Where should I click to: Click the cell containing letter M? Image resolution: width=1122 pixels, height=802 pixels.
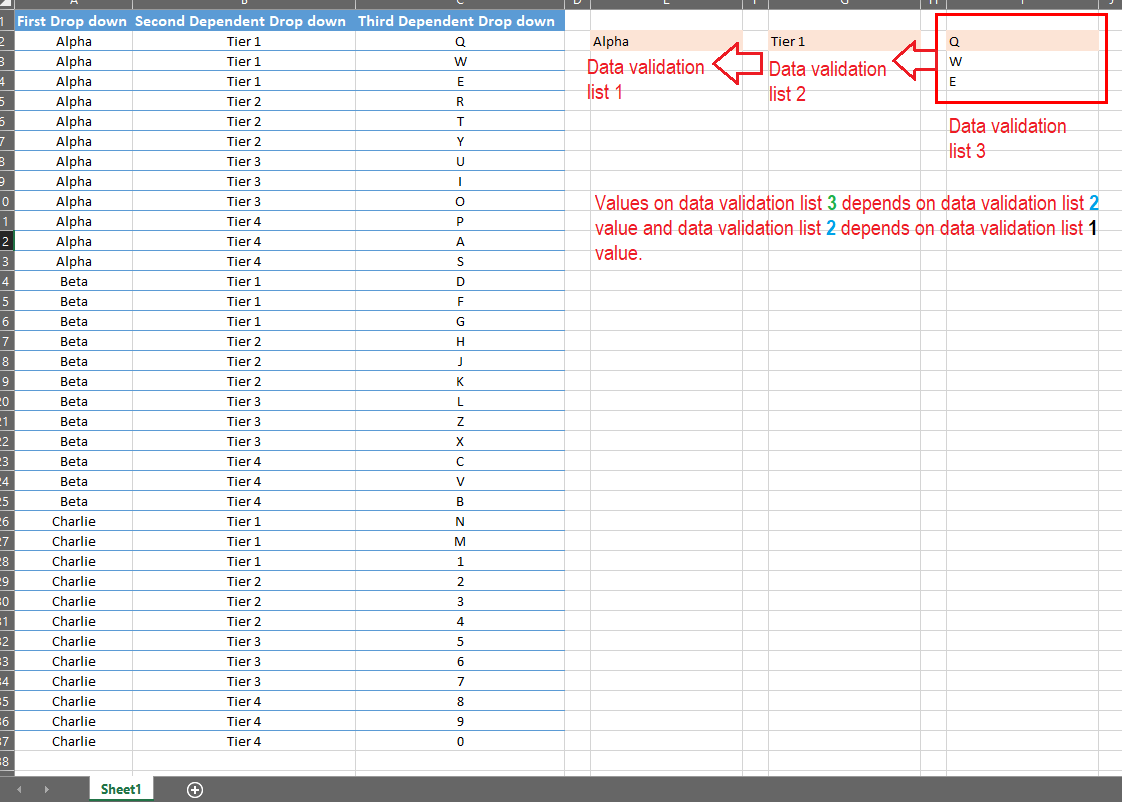pos(460,542)
